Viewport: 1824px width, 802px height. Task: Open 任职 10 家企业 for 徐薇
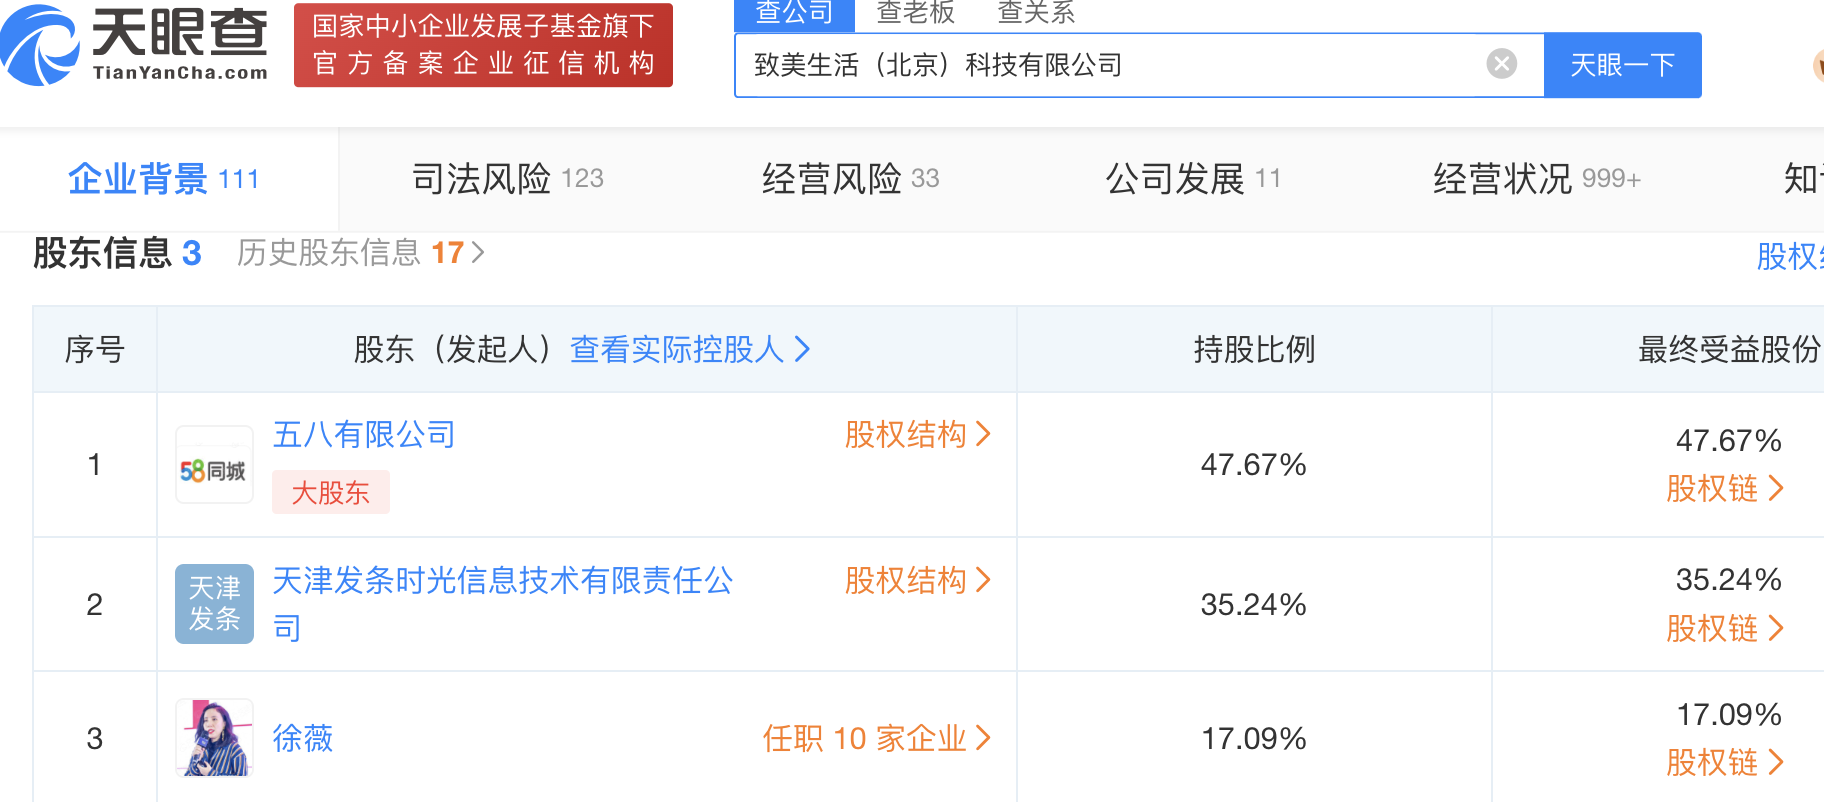pyautogui.click(x=876, y=738)
